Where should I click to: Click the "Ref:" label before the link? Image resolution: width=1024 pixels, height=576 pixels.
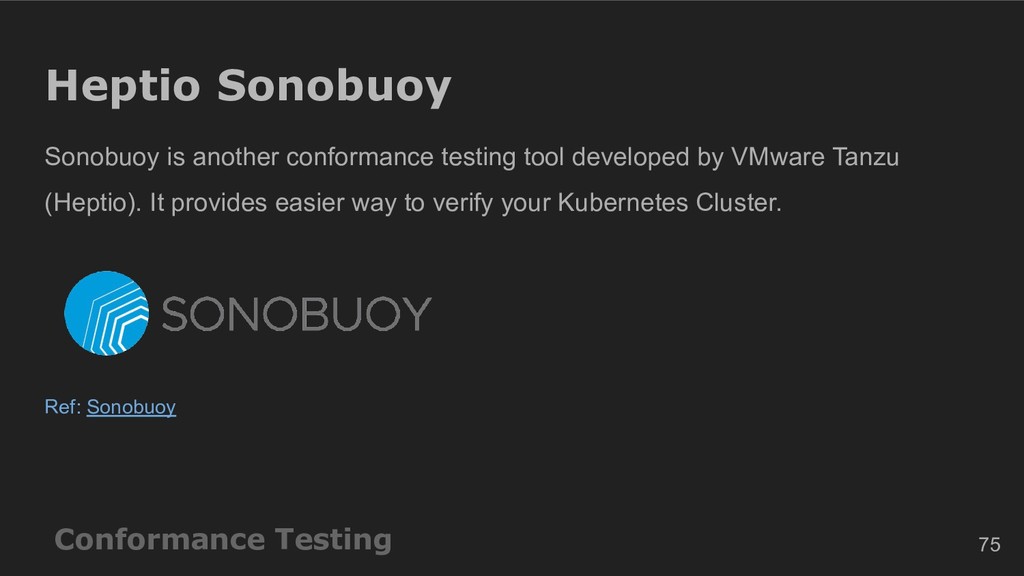pos(63,407)
